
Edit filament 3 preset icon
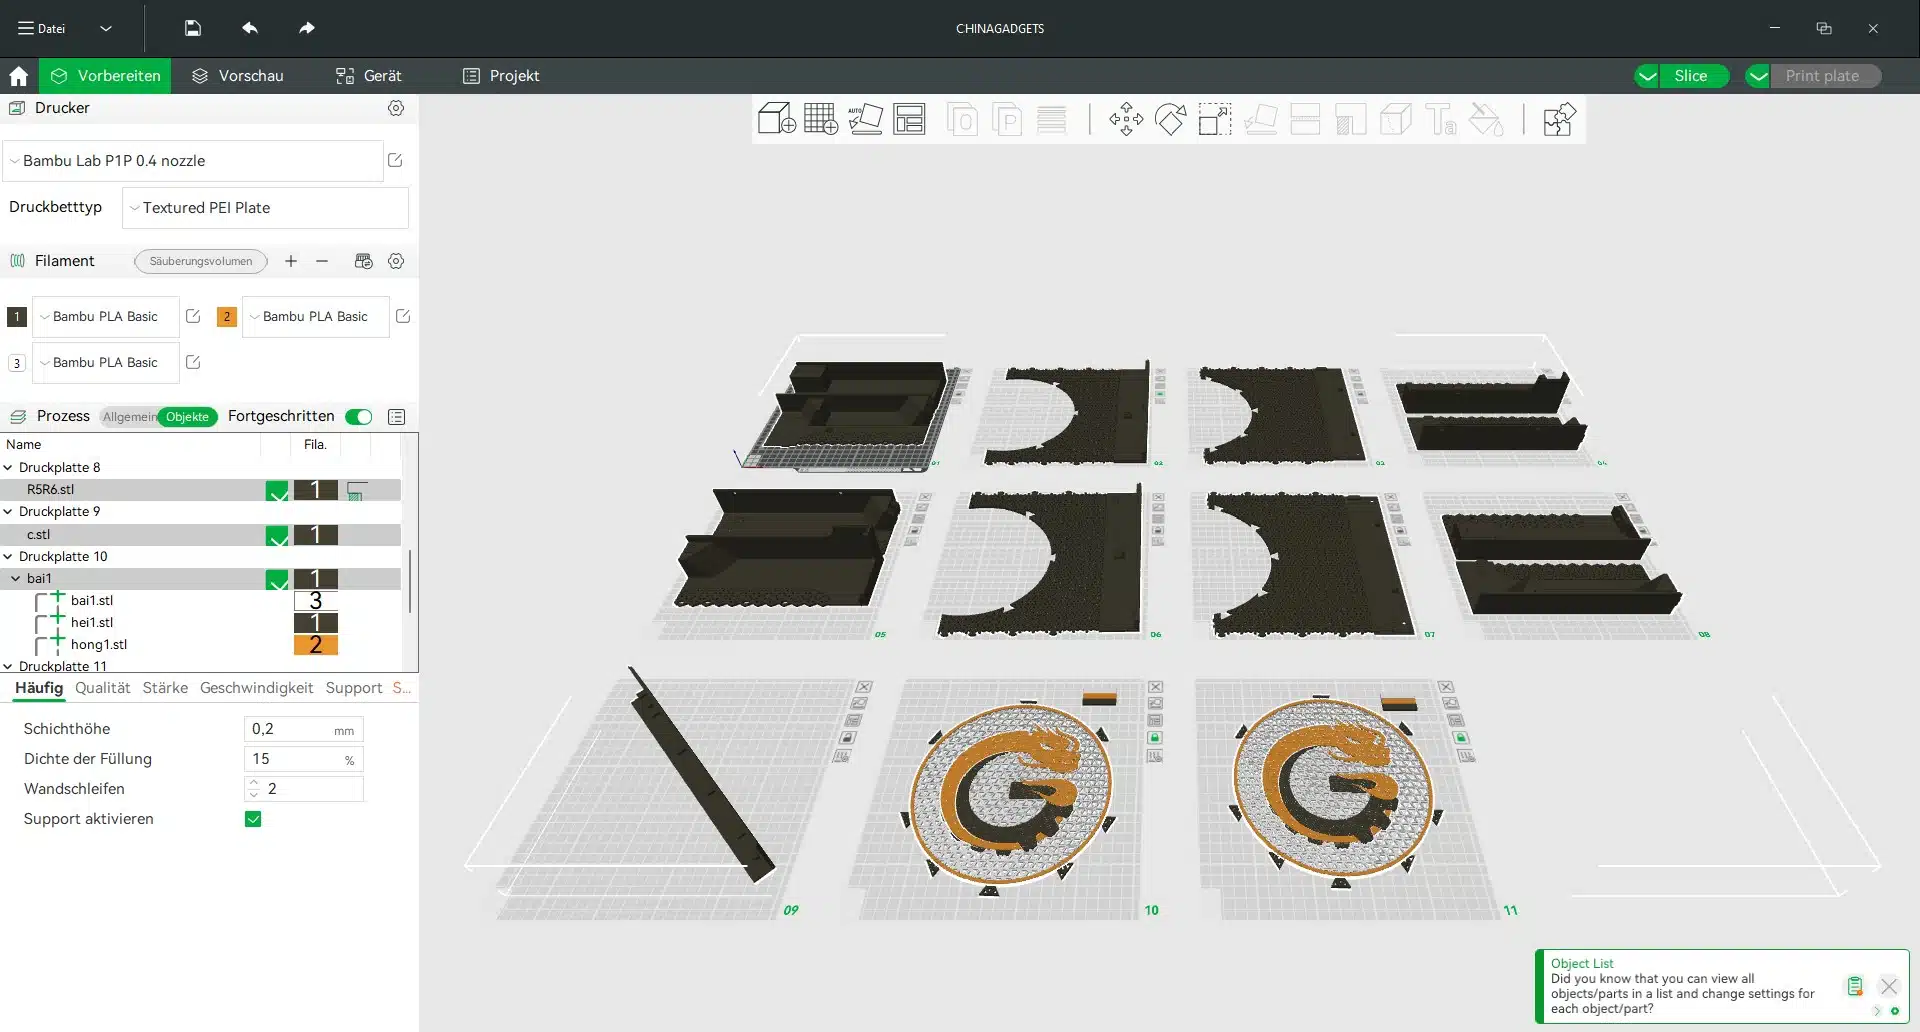(193, 362)
